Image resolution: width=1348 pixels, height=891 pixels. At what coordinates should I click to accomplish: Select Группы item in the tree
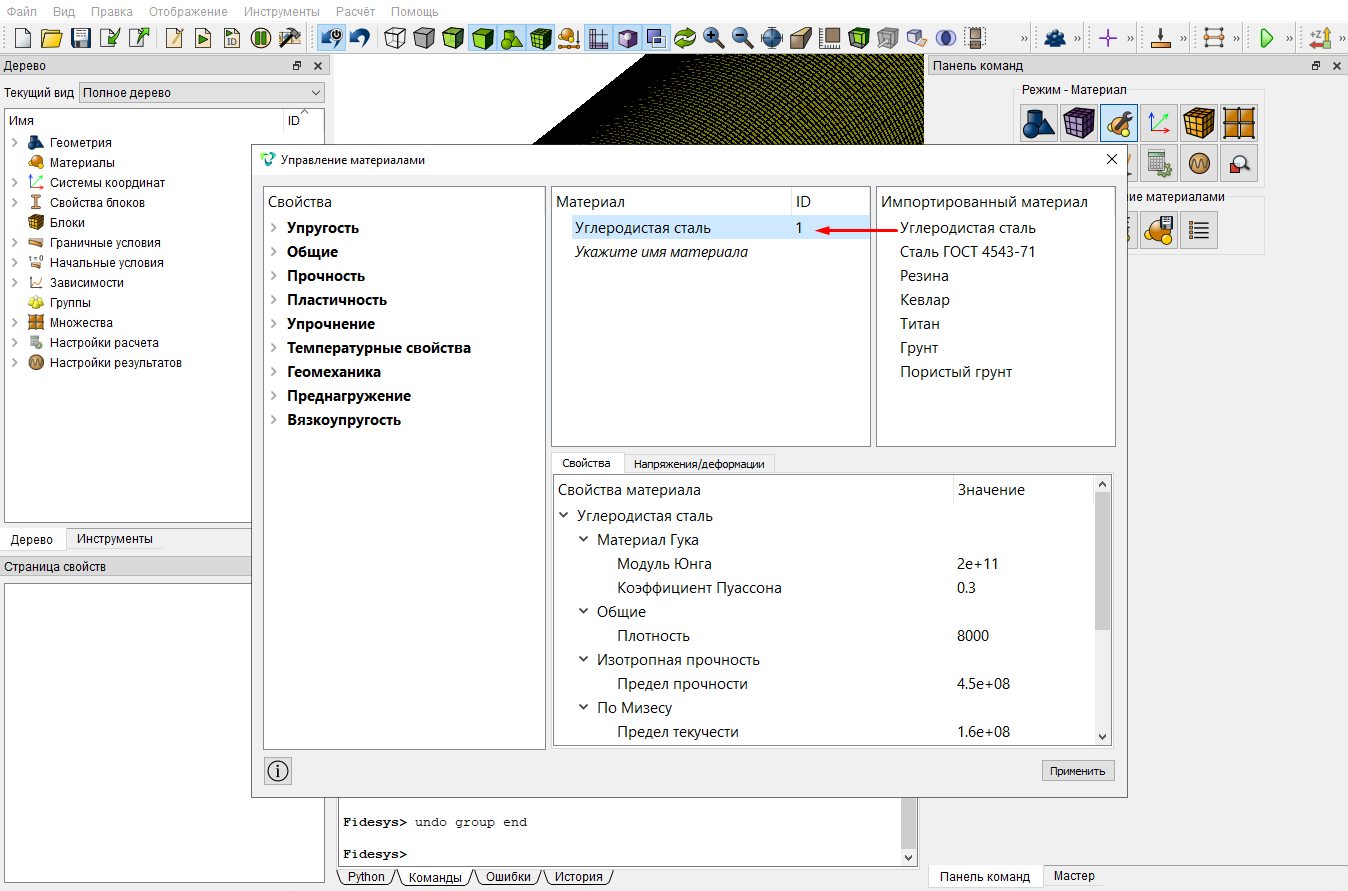point(70,303)
